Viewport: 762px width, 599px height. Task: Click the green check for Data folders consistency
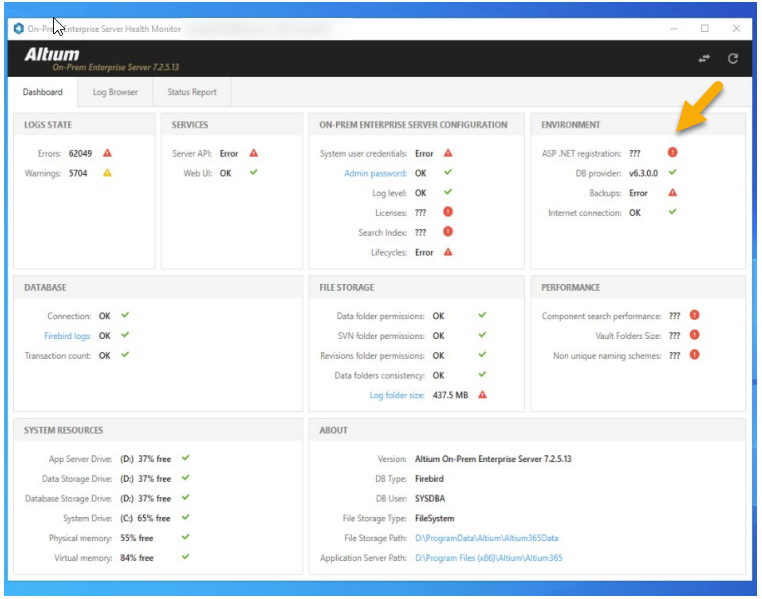point(482,375)
